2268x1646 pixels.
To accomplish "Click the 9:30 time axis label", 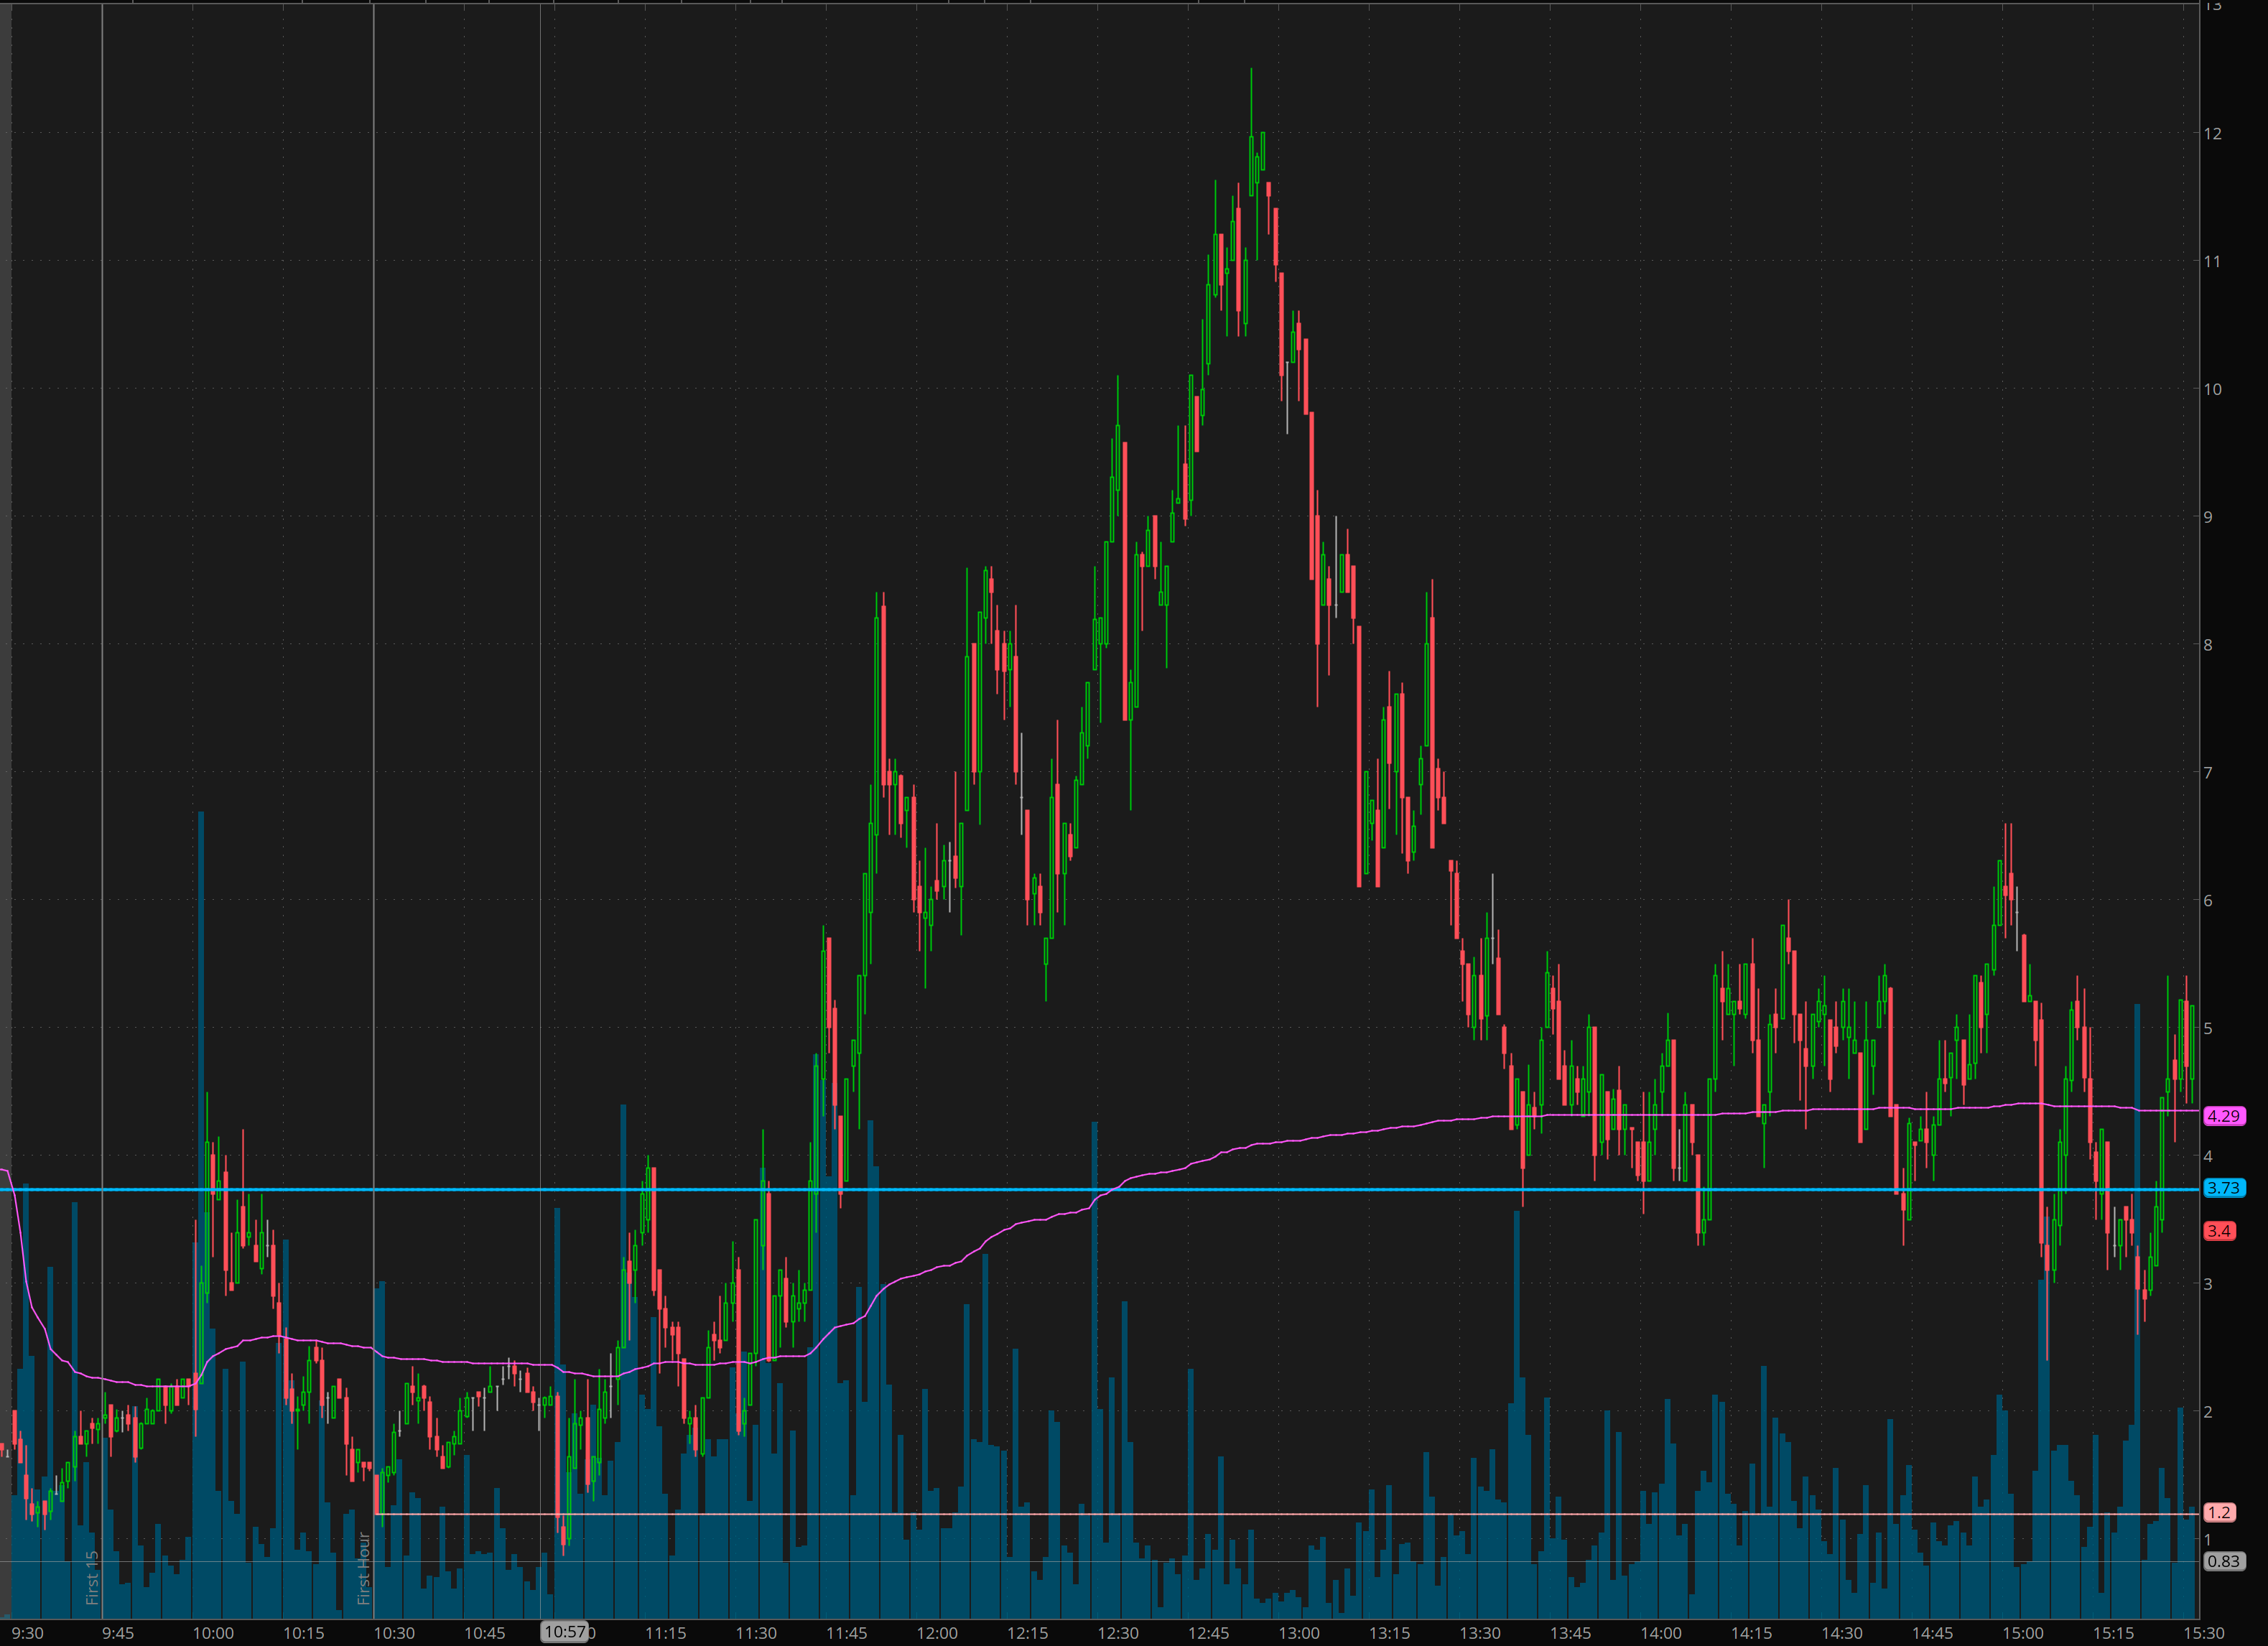I will point(27,1633).
